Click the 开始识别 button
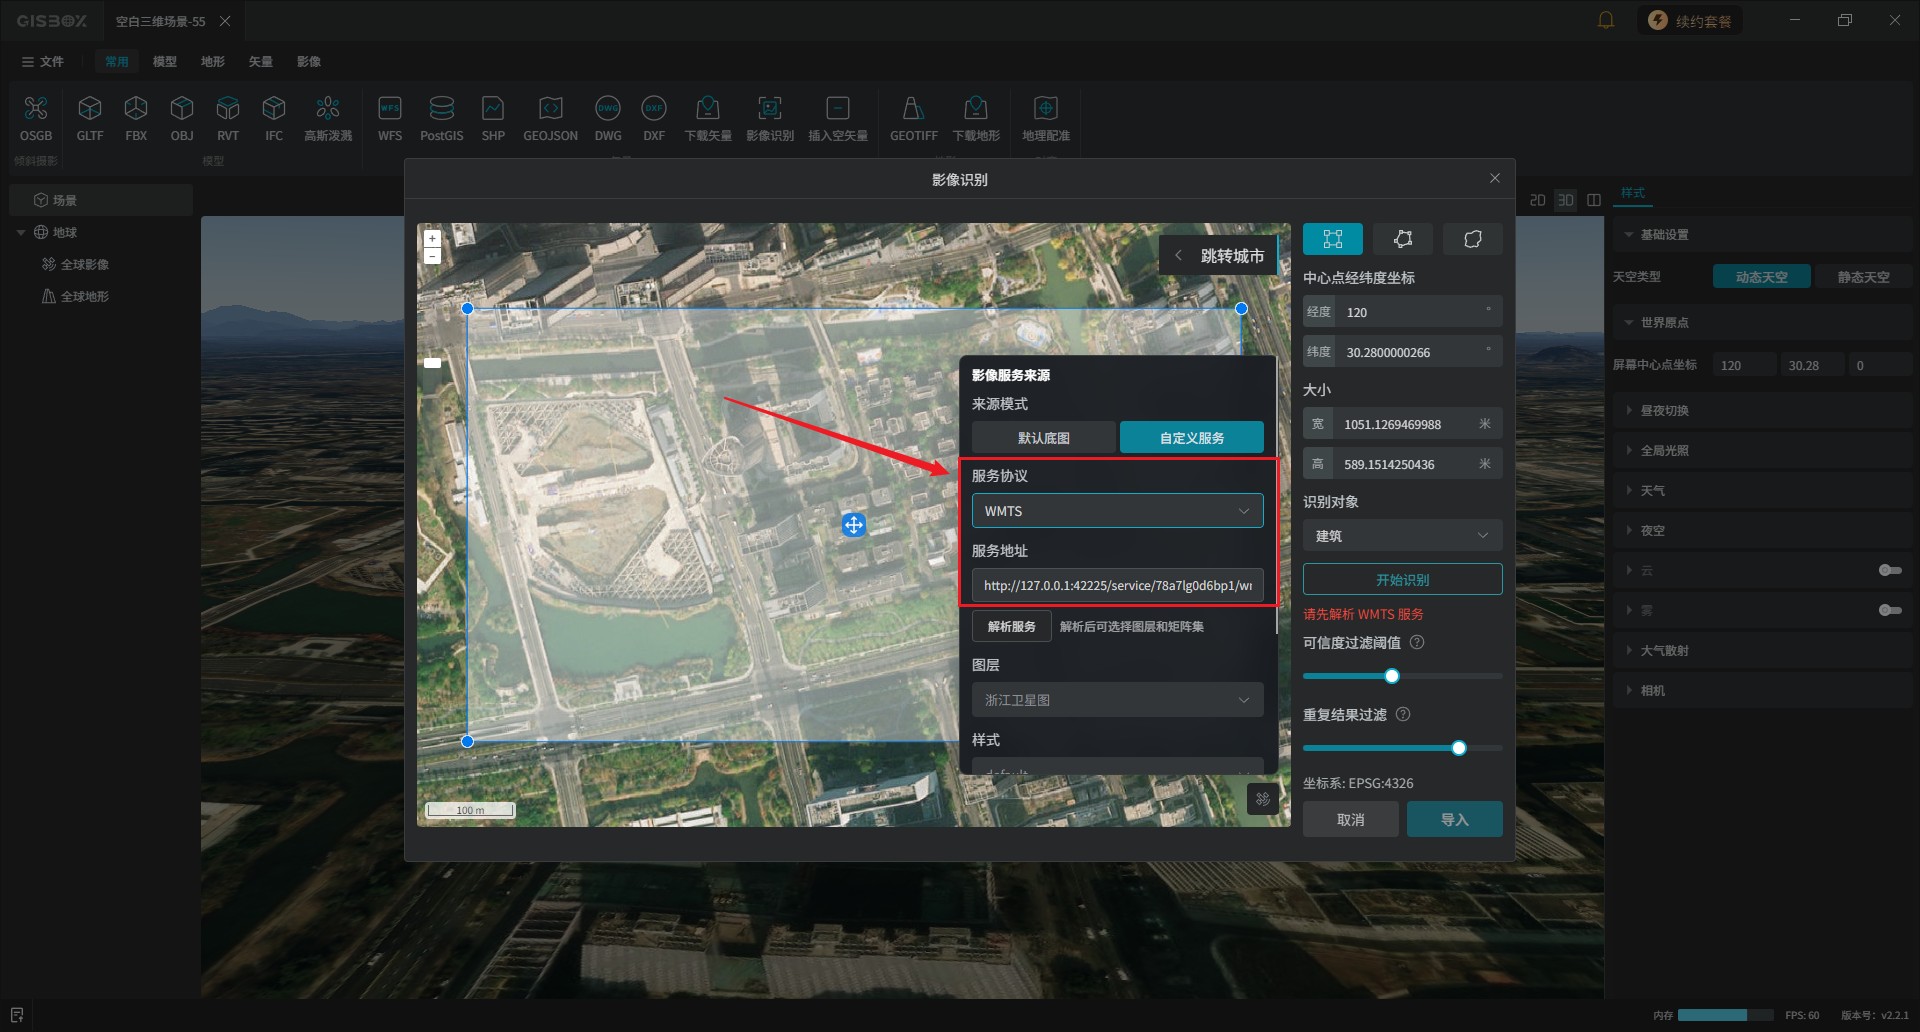 coord(1402,580)
